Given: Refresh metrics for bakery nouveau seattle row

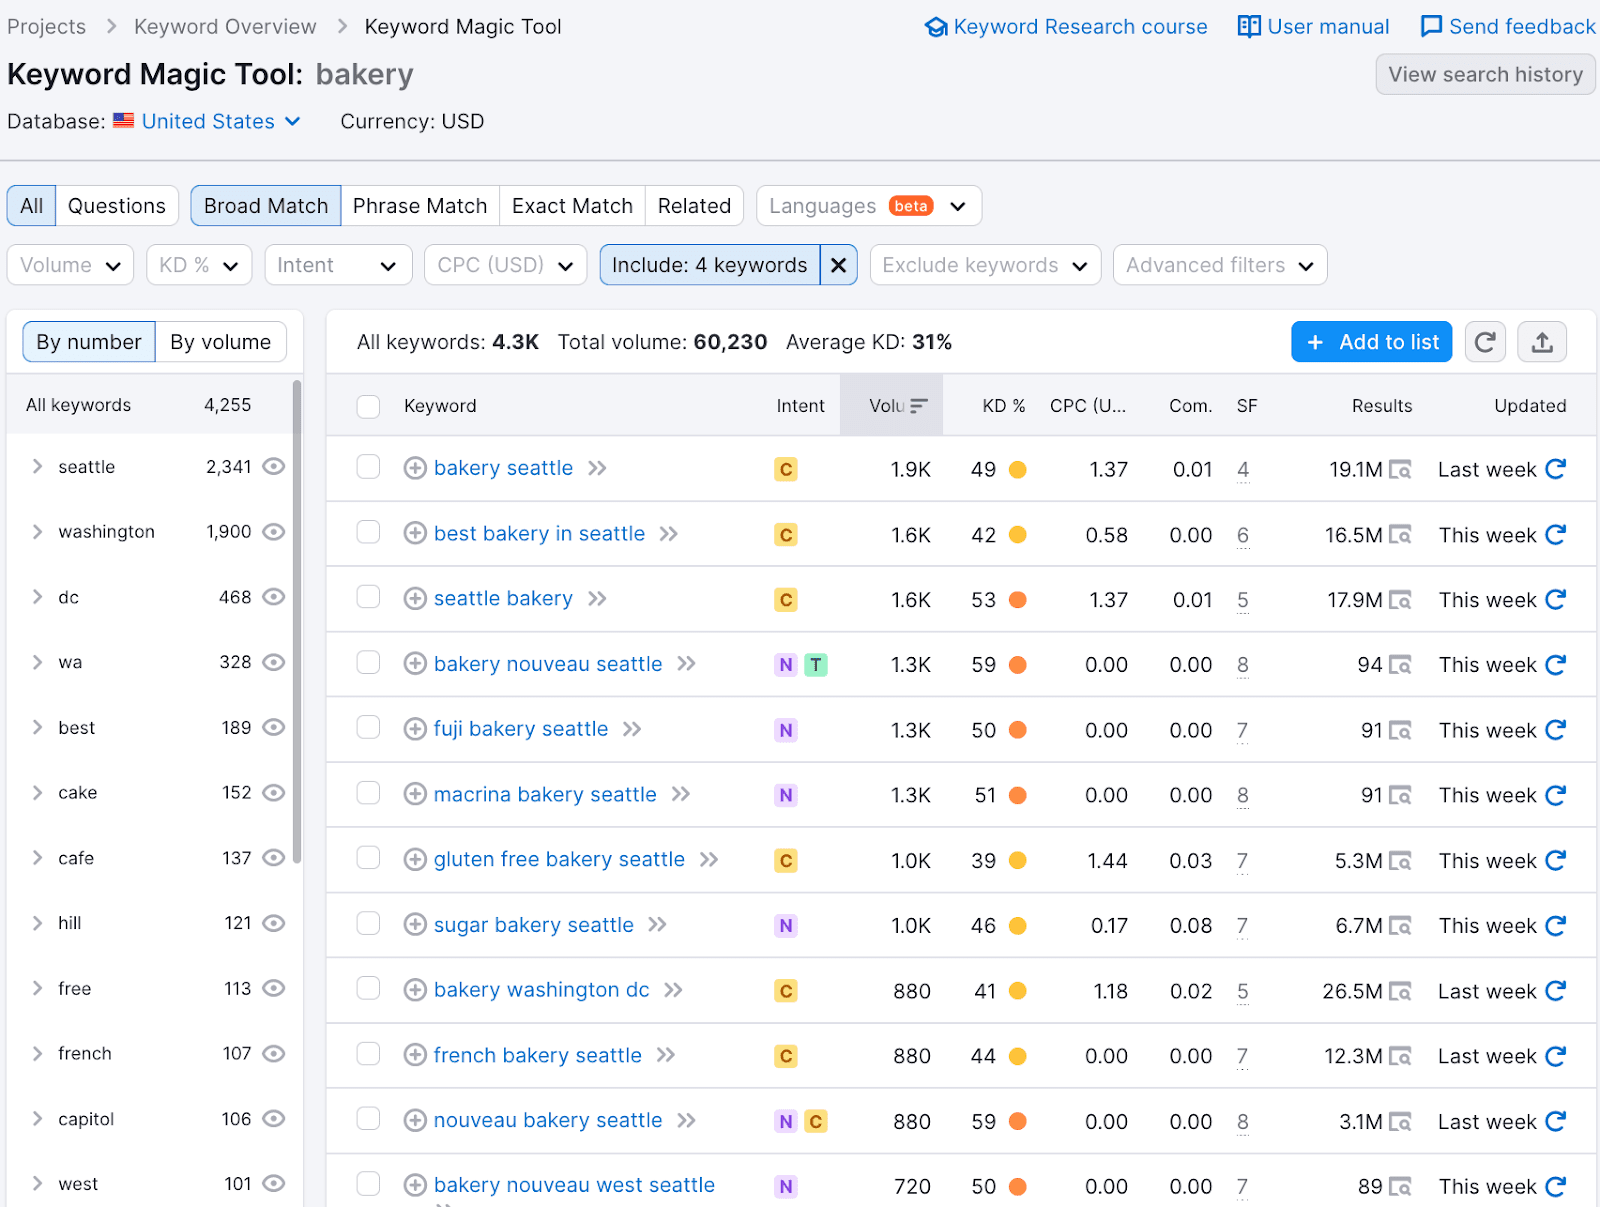Looking at the screenshot, I should (1555, 665).
